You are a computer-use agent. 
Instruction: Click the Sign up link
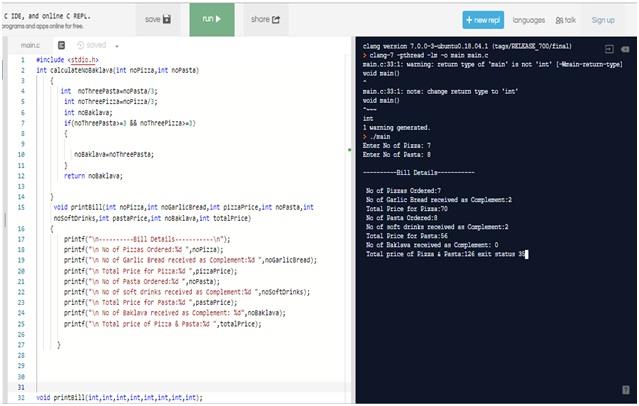point(603,19)
